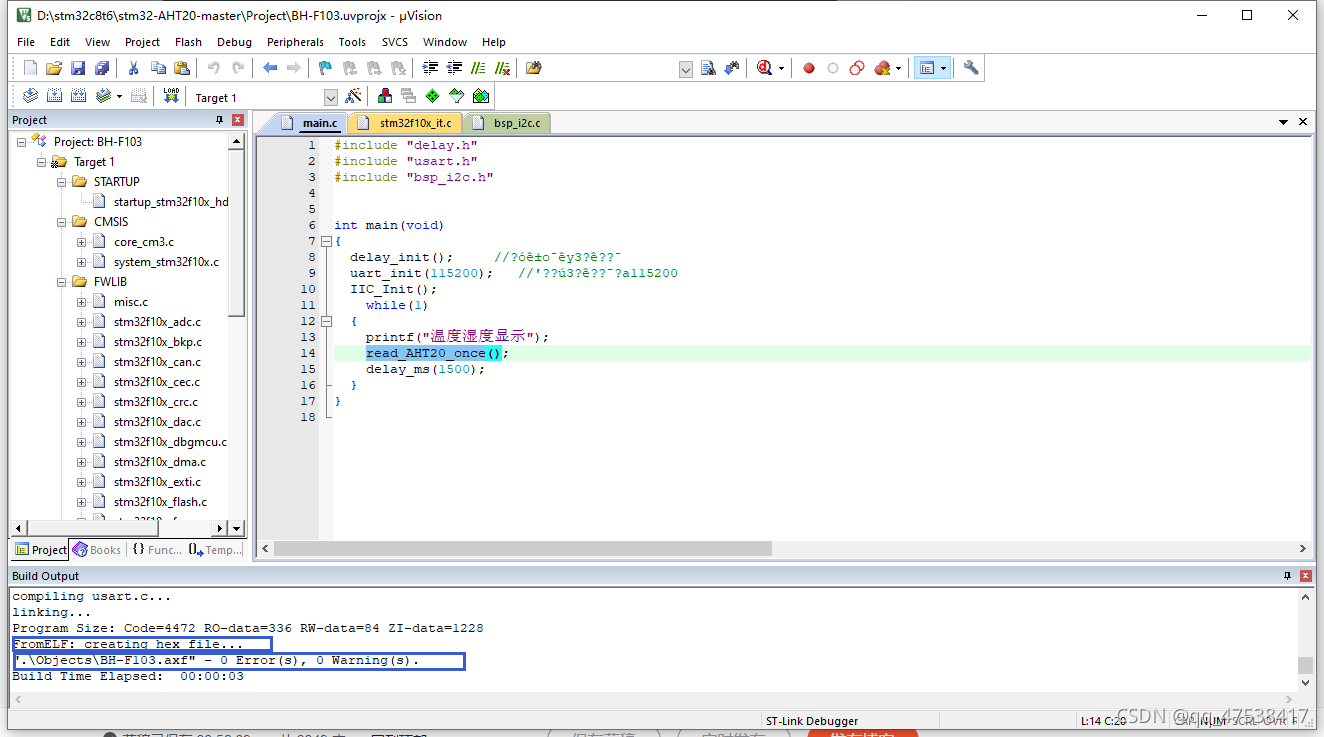Image resolution: width=1324 pixels, height=737 pixels.
Task: Click the Download to flash (LOAD) icon
Action: pos(171,96)
